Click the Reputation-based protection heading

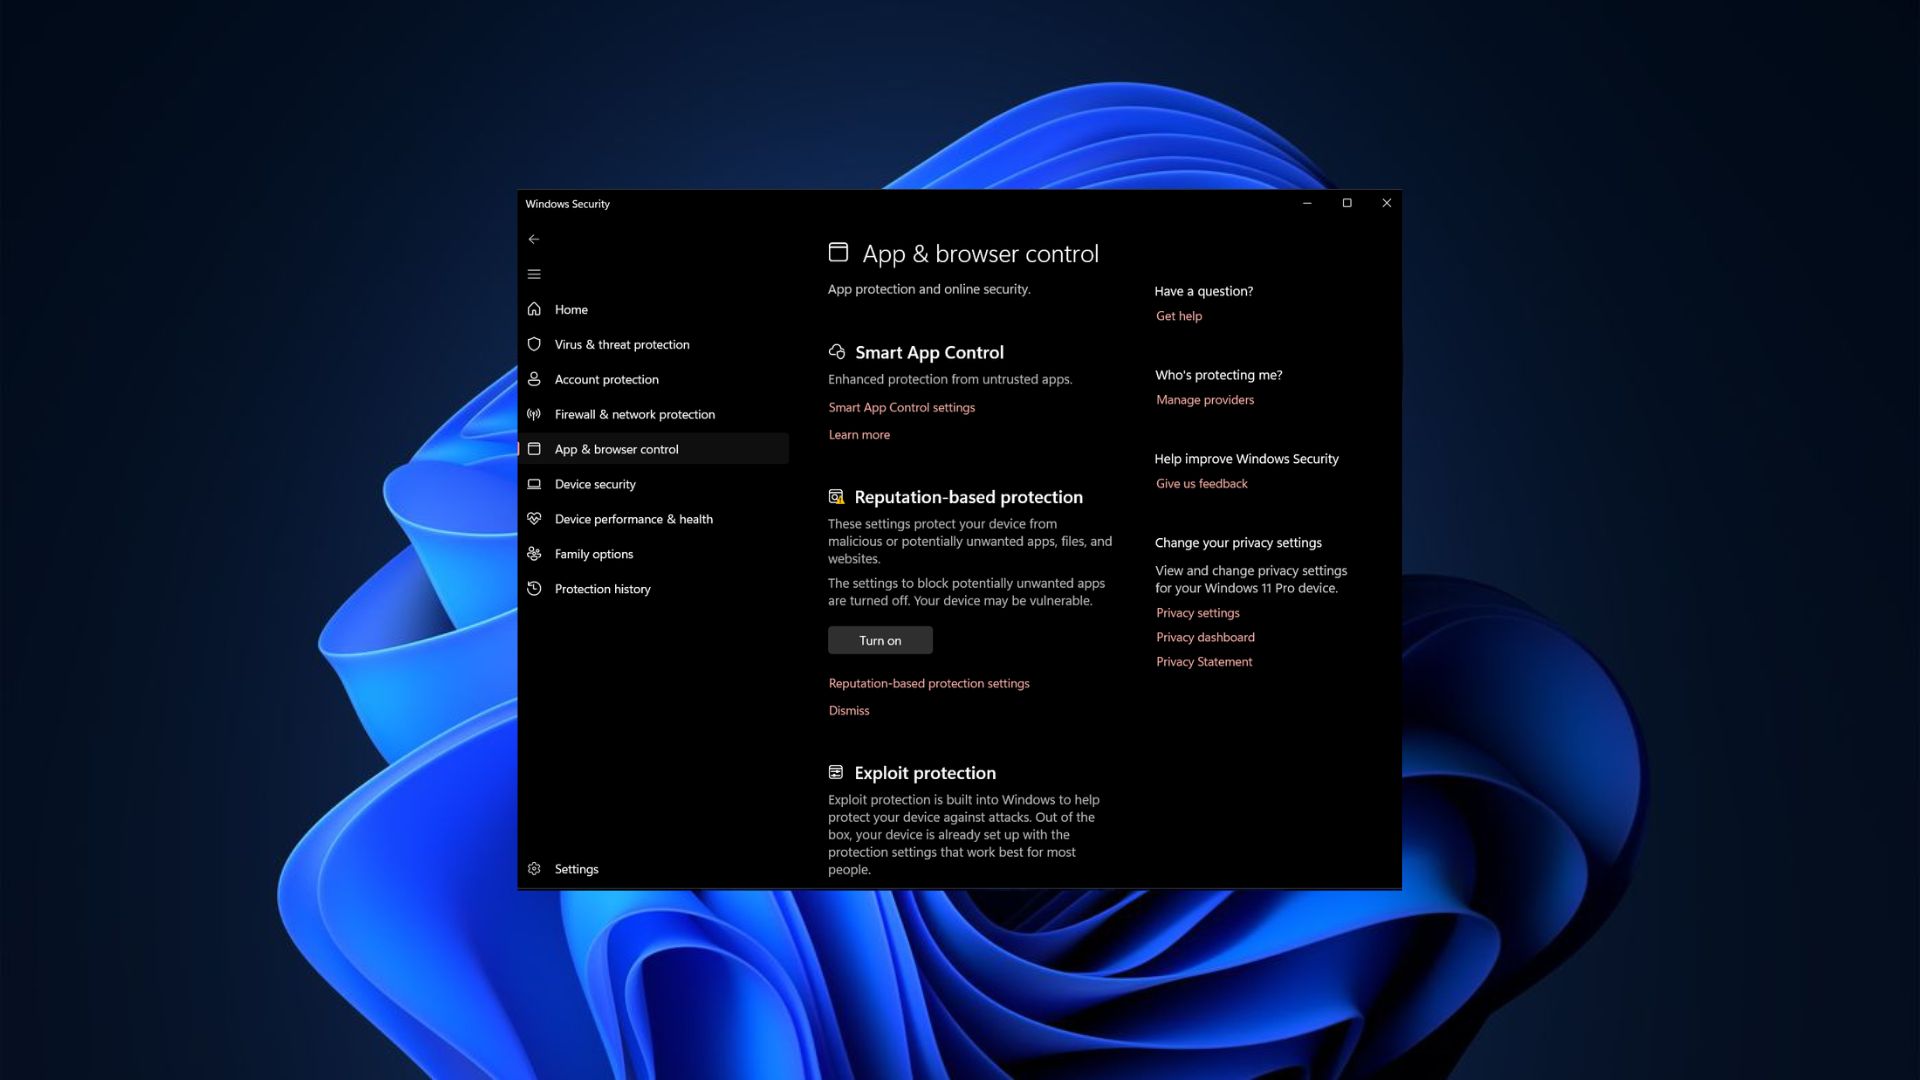click(968, 497)
